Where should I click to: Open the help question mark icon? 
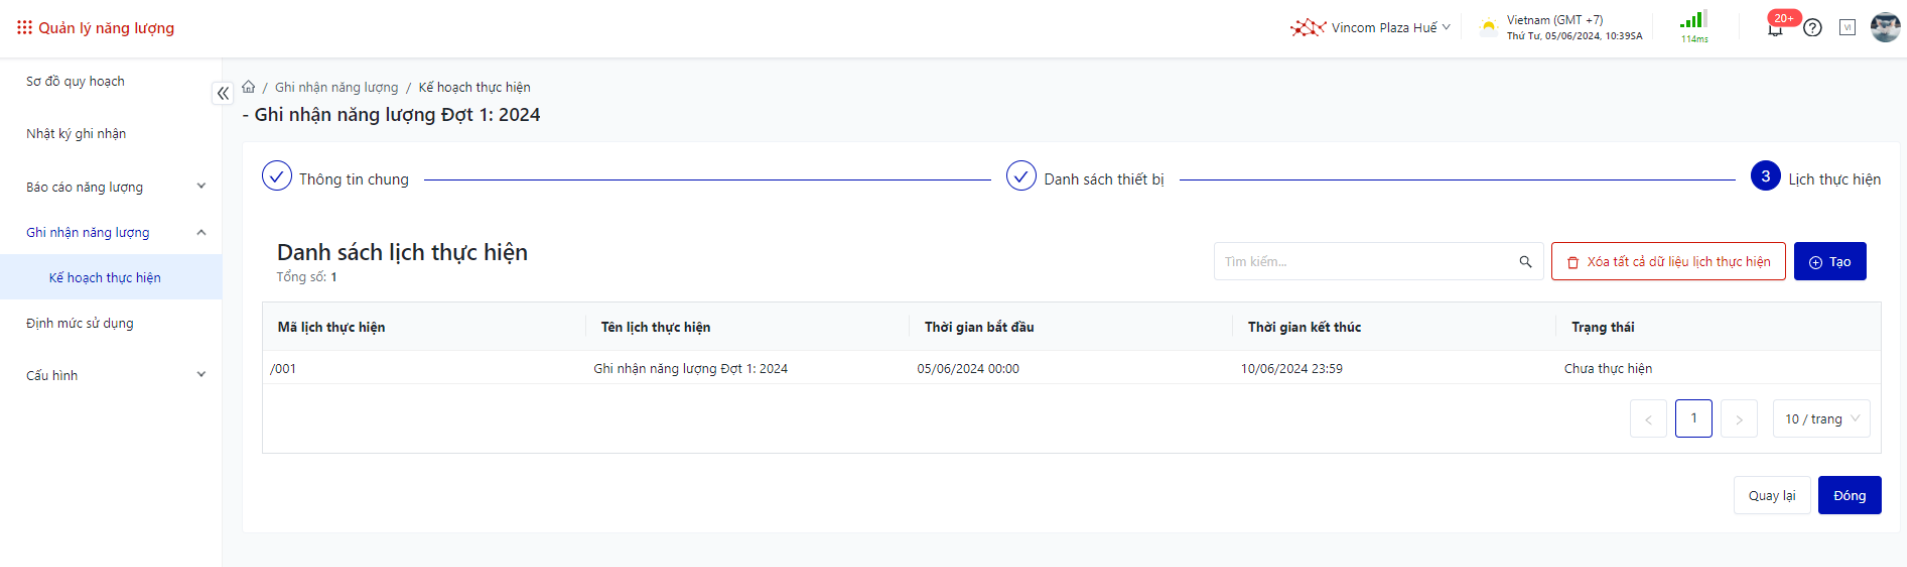[x=1812, y=28]
